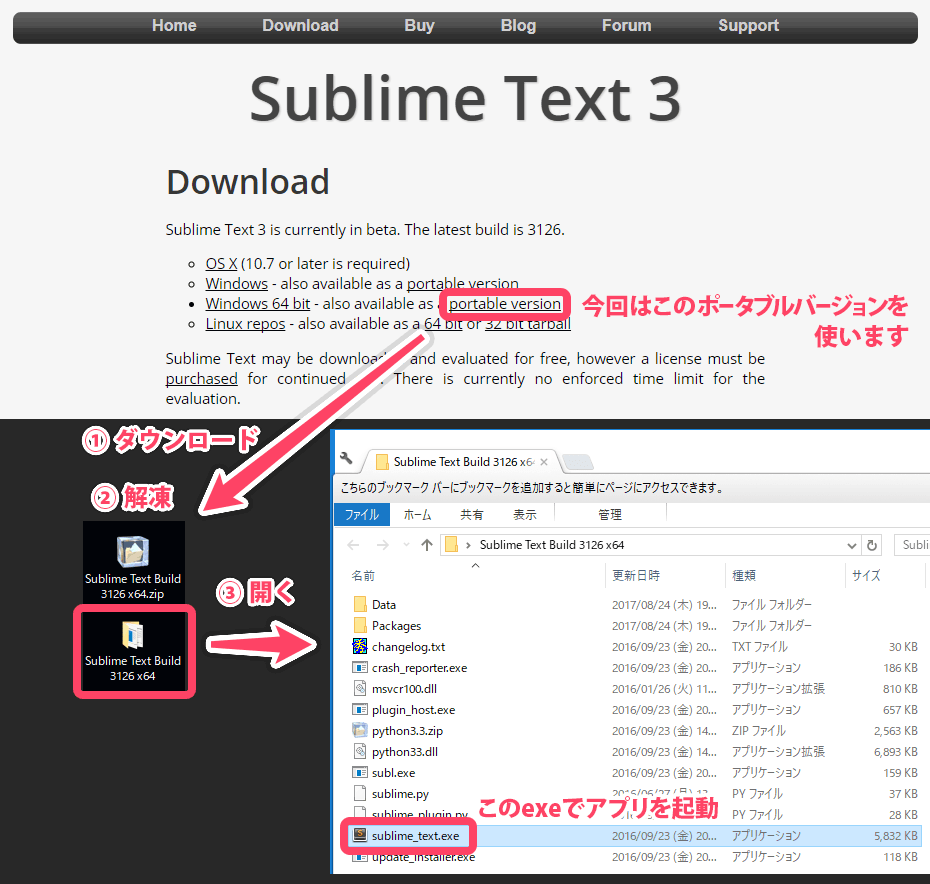This screenshot has width=930, height=884.
Task: Click the address bar path field
Action: point(650,545)
